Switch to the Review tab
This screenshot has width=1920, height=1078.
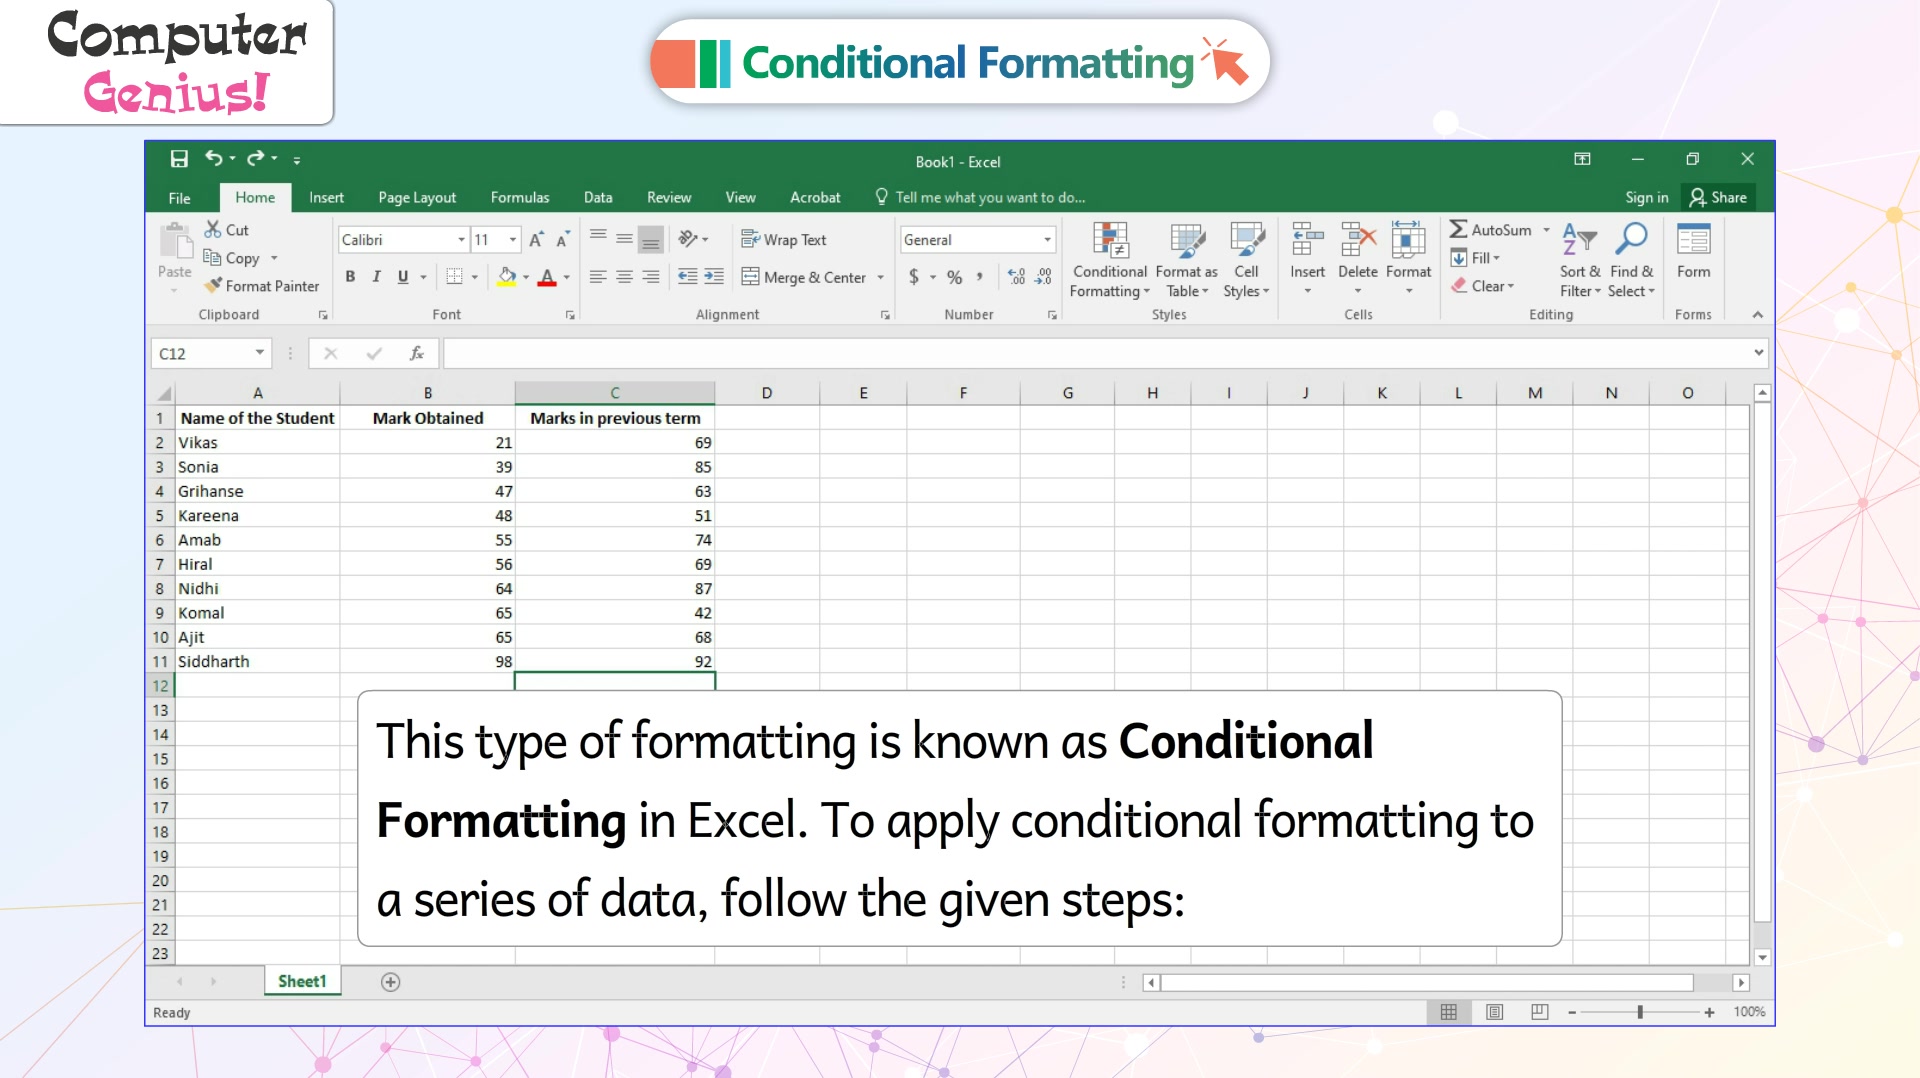click(669, 198)
